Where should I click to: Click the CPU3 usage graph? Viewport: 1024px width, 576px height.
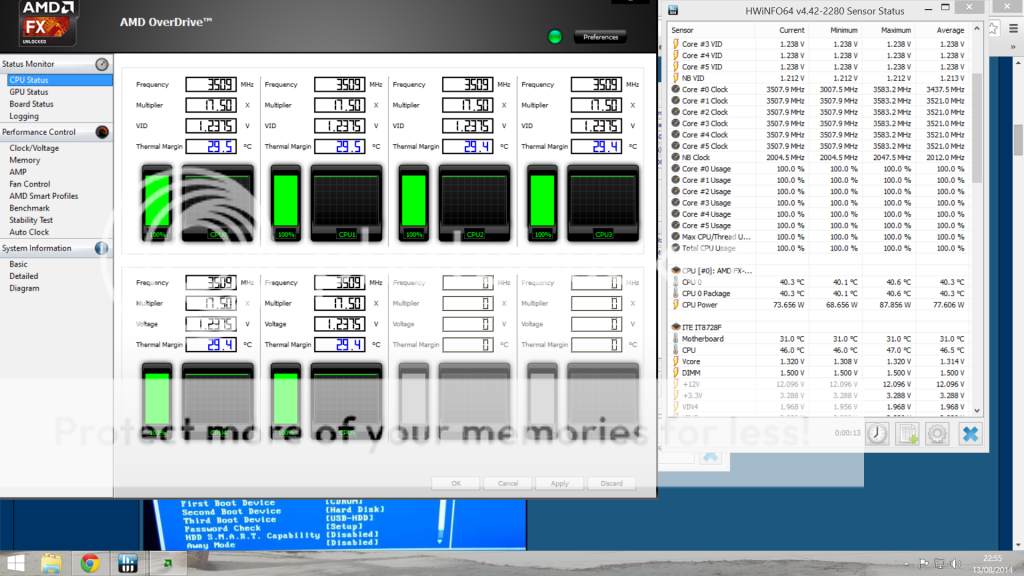click(603, 203)
